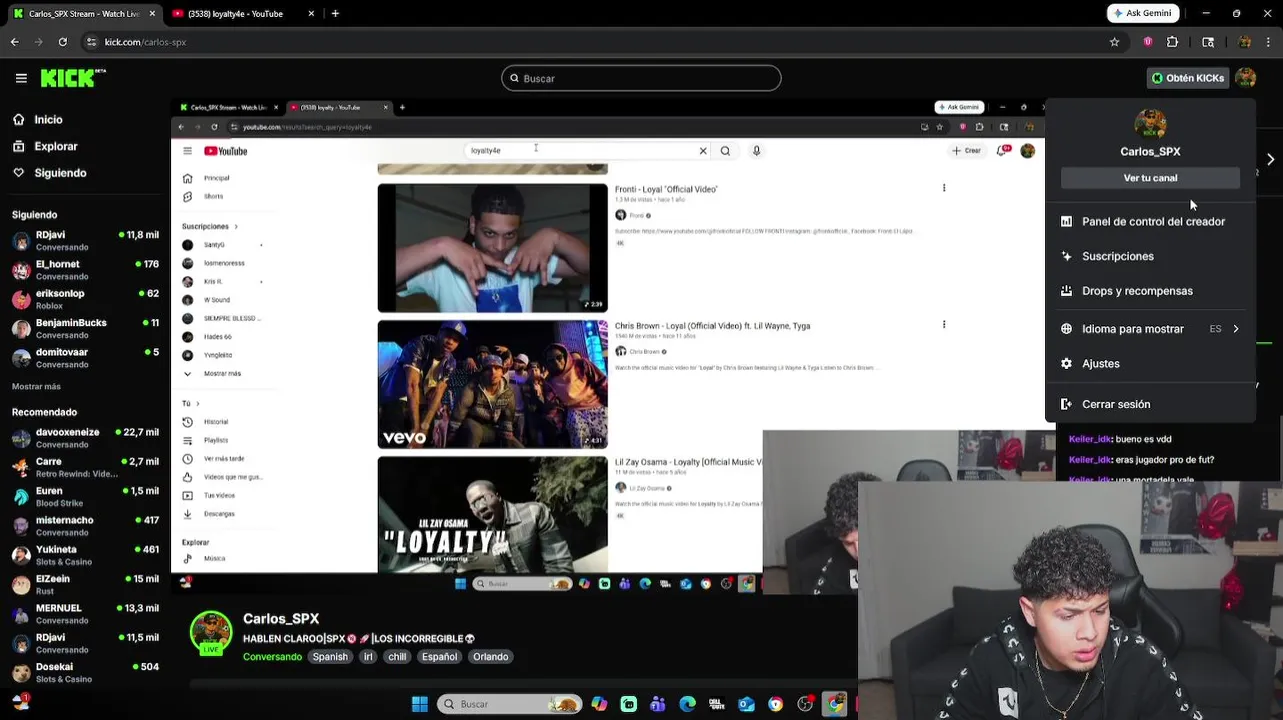Click the Kick search field Buscar
Viewport: 1283px width, 720px height.
(641, 78)
